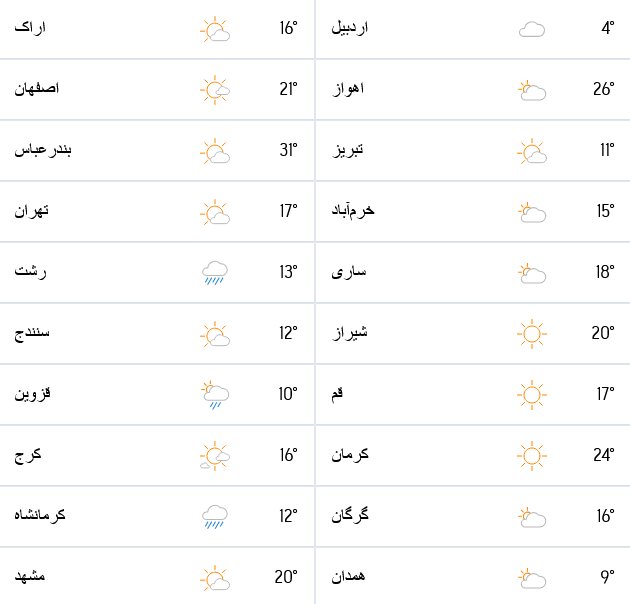Click the partly cloudy icon for اهواز
The height and width of the screenshot is (604, 630).
click(531, 91)
